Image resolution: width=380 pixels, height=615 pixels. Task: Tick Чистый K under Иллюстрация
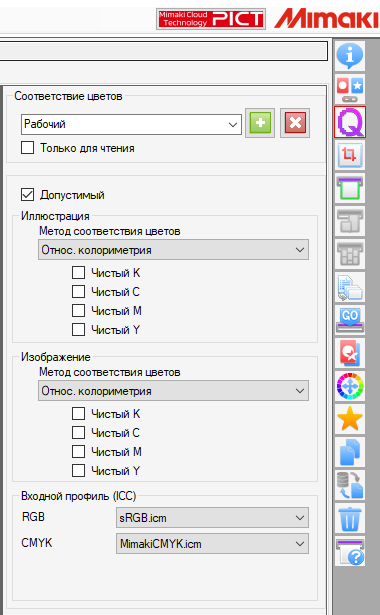click(78, 273)
